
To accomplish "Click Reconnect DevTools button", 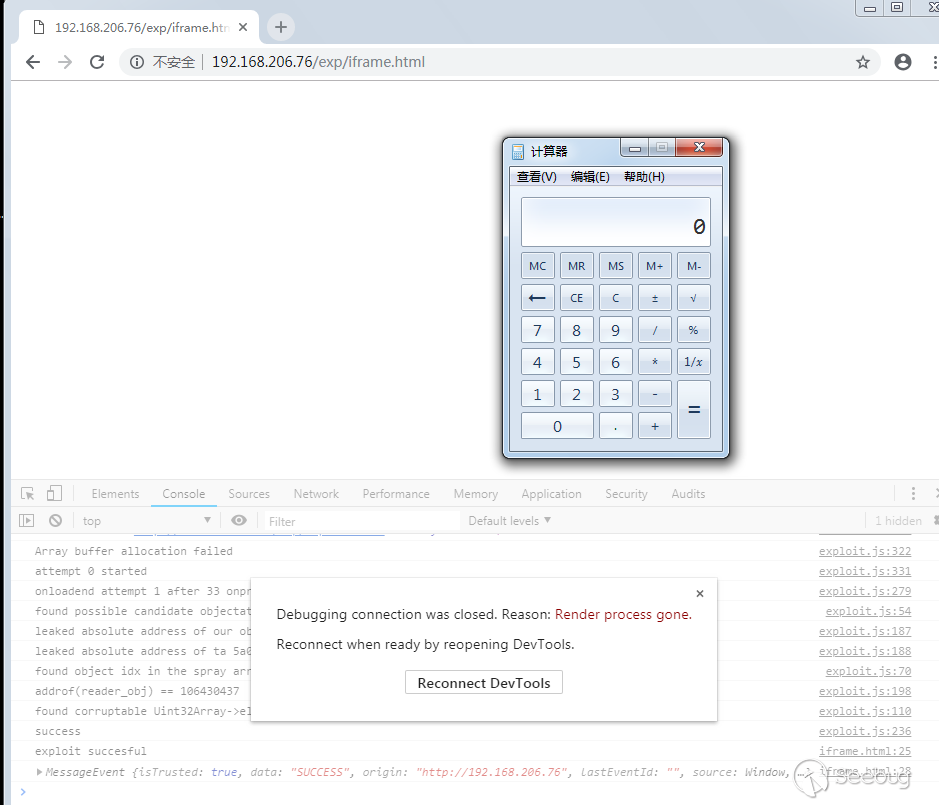I will coord(484,682).
